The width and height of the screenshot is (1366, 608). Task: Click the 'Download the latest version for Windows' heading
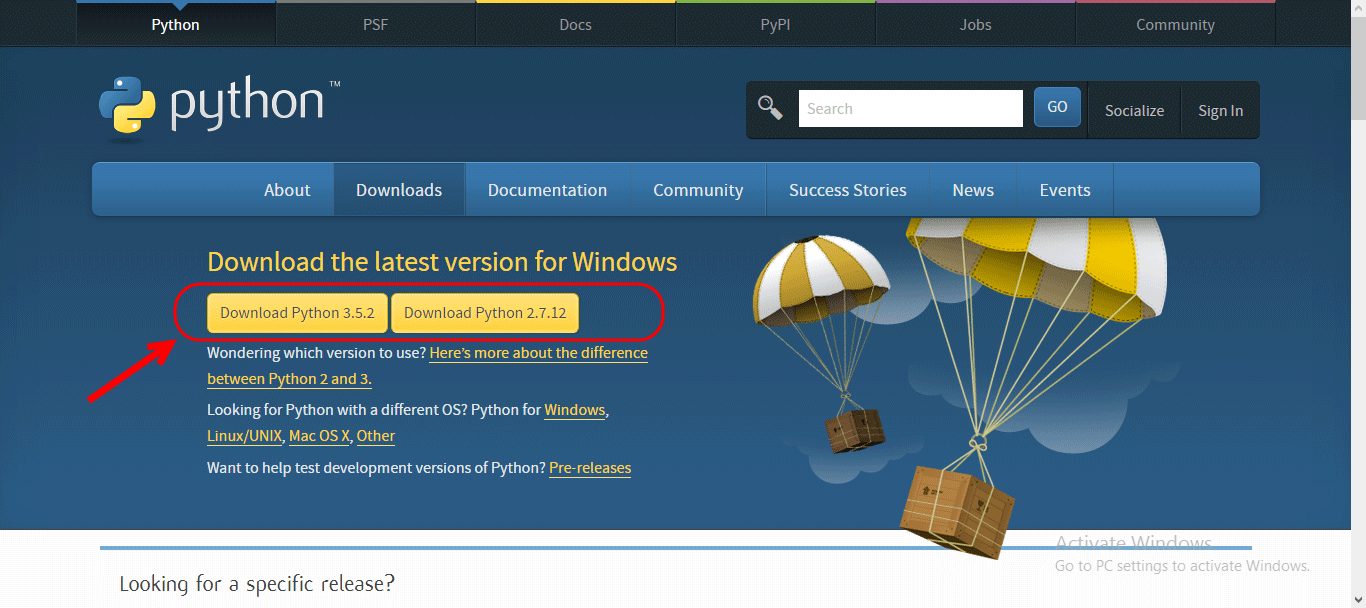442,262
